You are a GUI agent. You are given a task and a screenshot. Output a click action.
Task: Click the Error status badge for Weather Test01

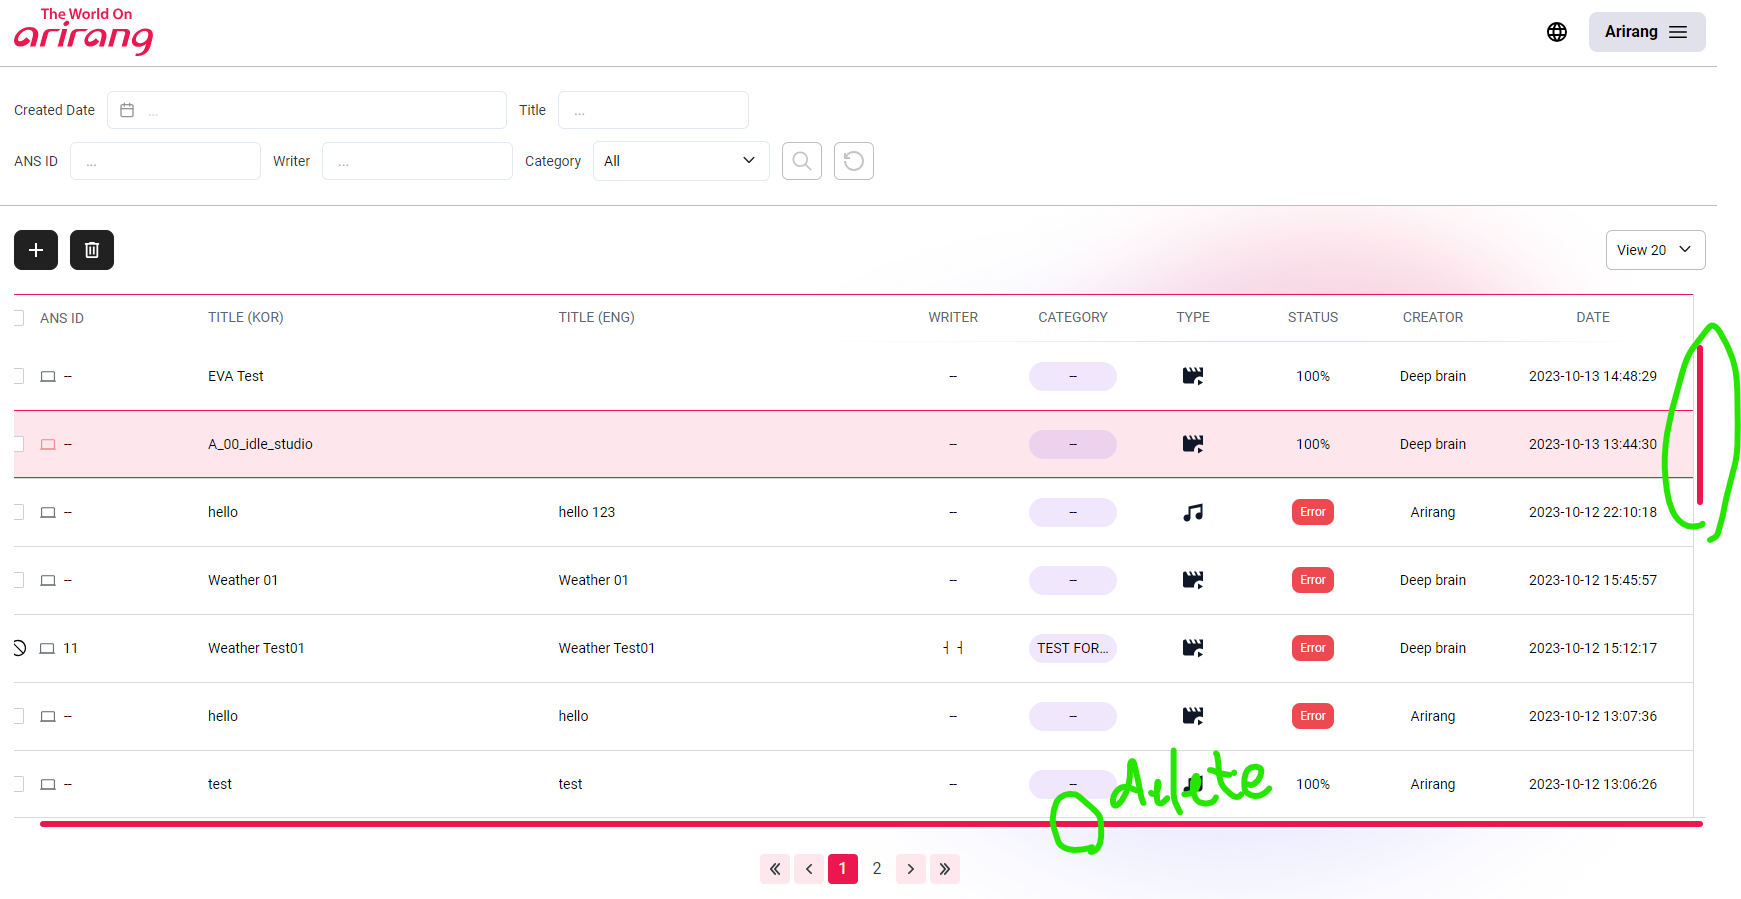point(1312,648)
